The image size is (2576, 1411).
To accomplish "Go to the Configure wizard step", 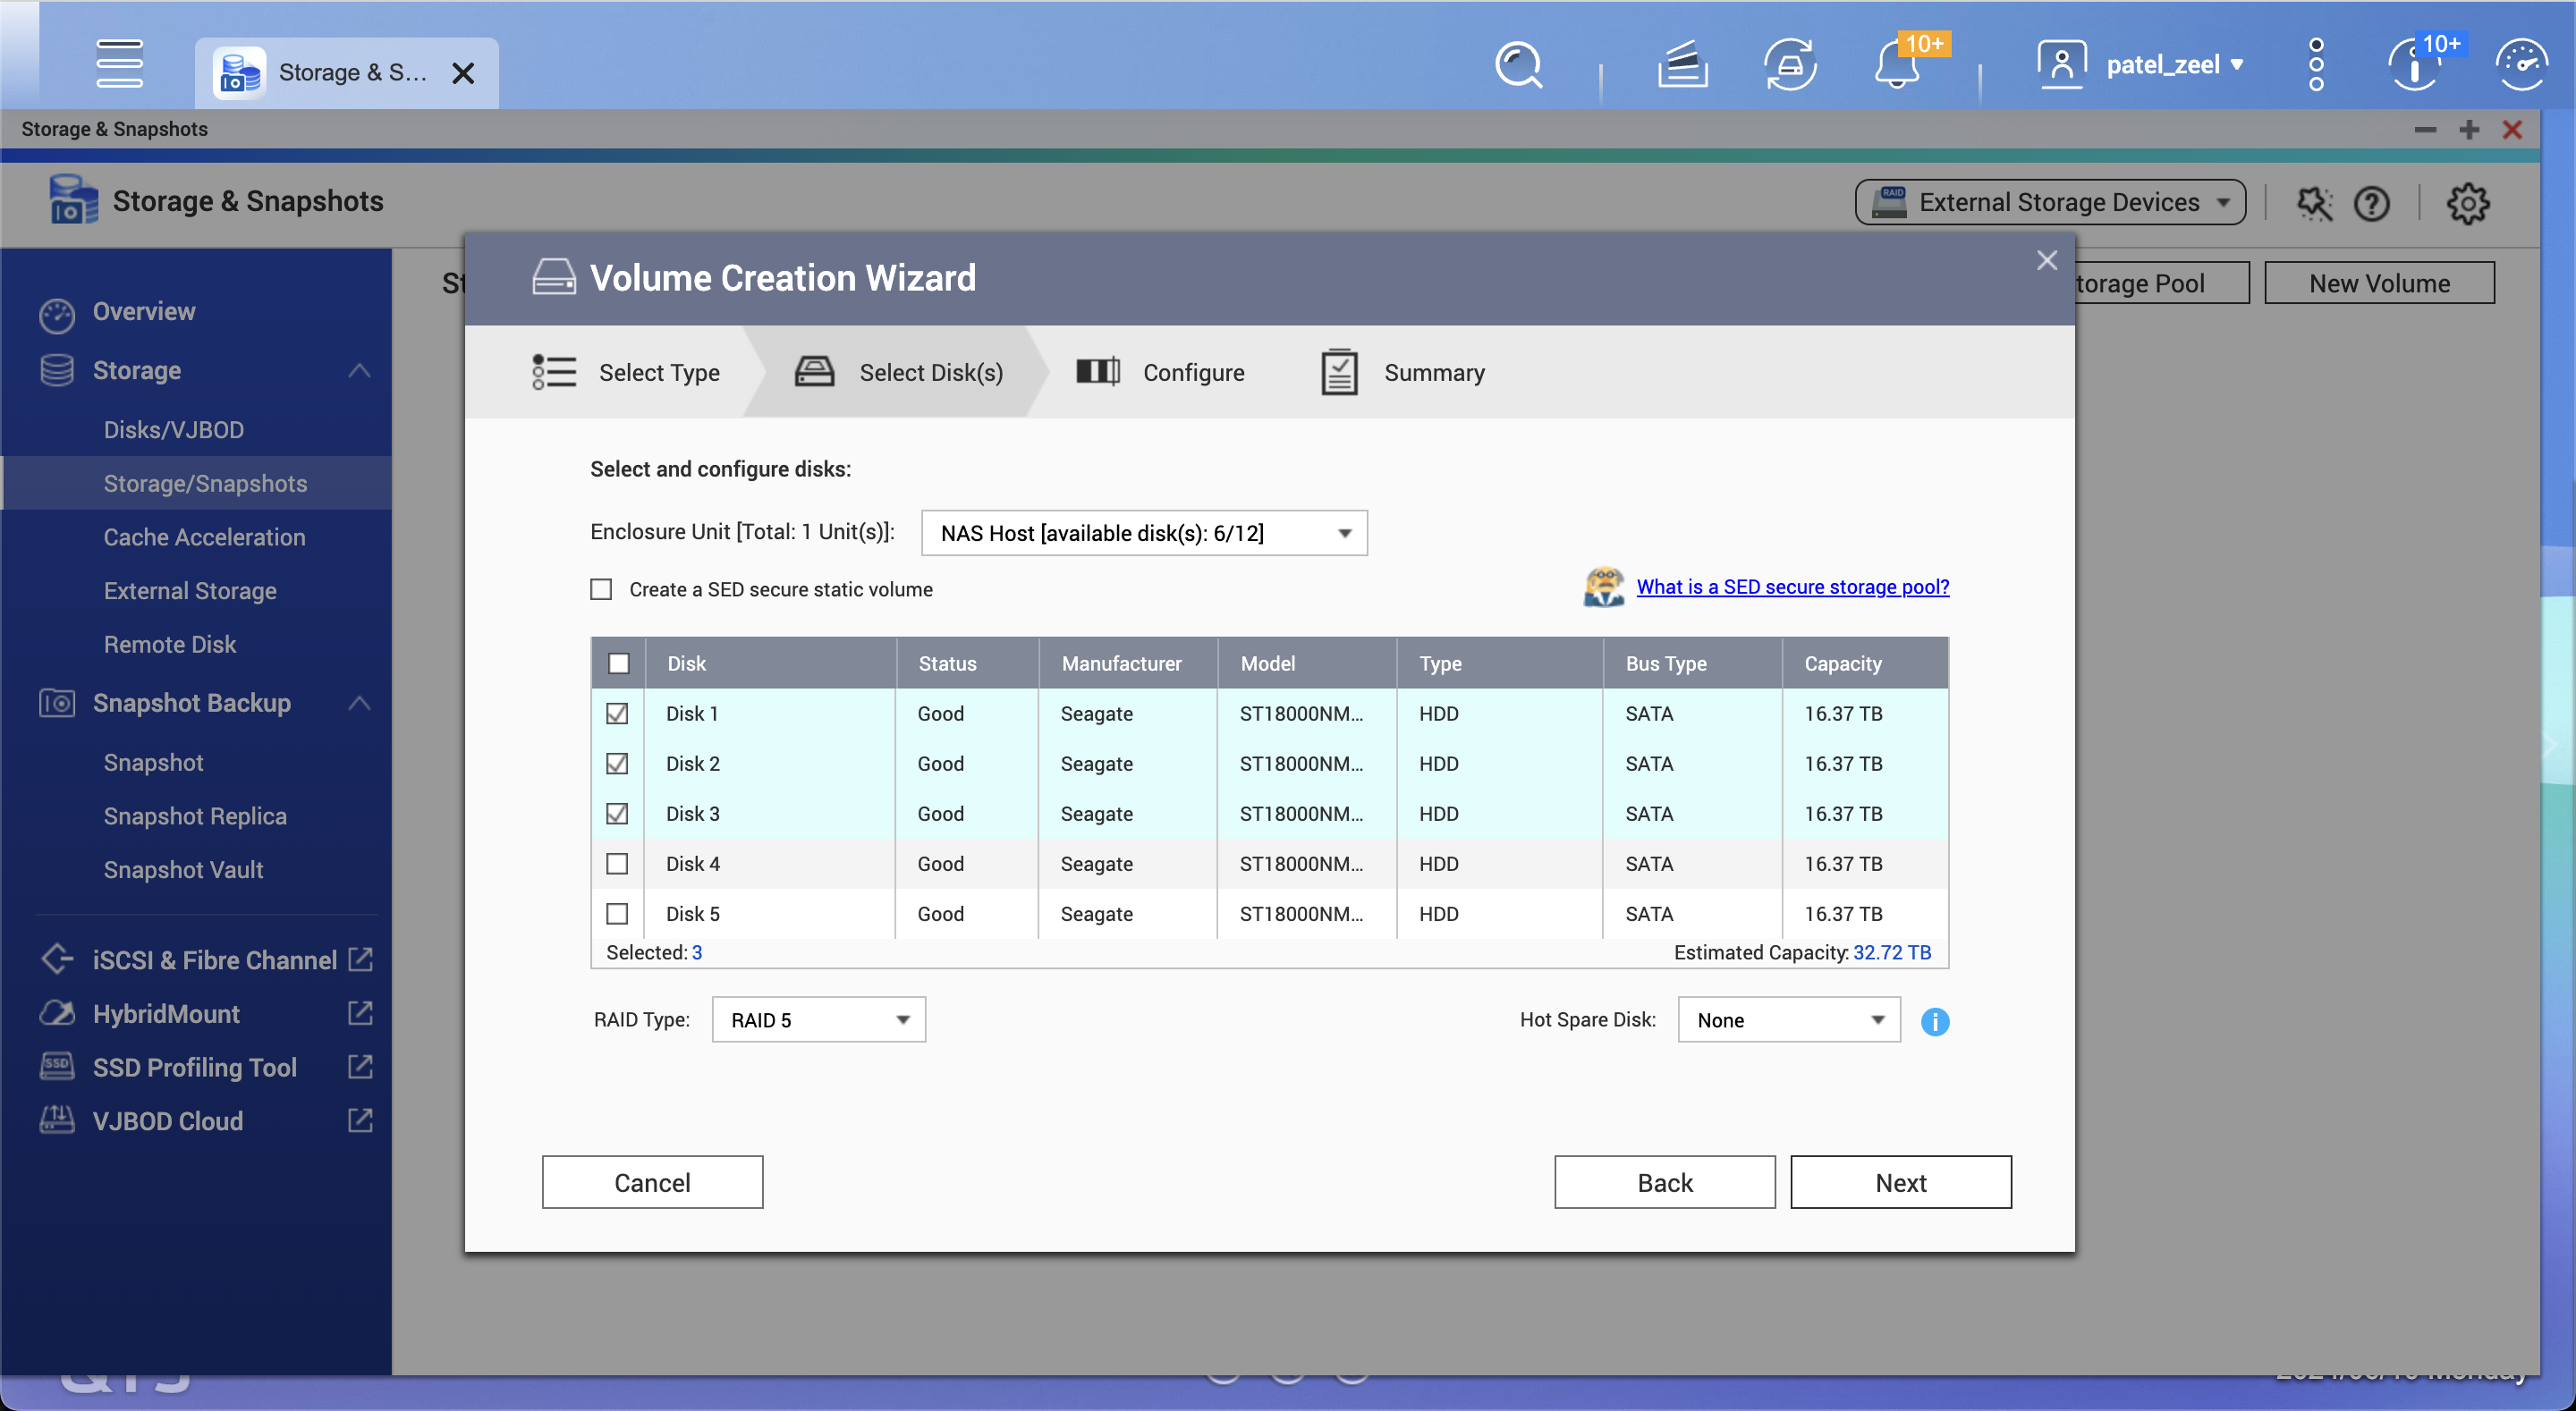I will pyautogui.click(x=1160, y=372).
